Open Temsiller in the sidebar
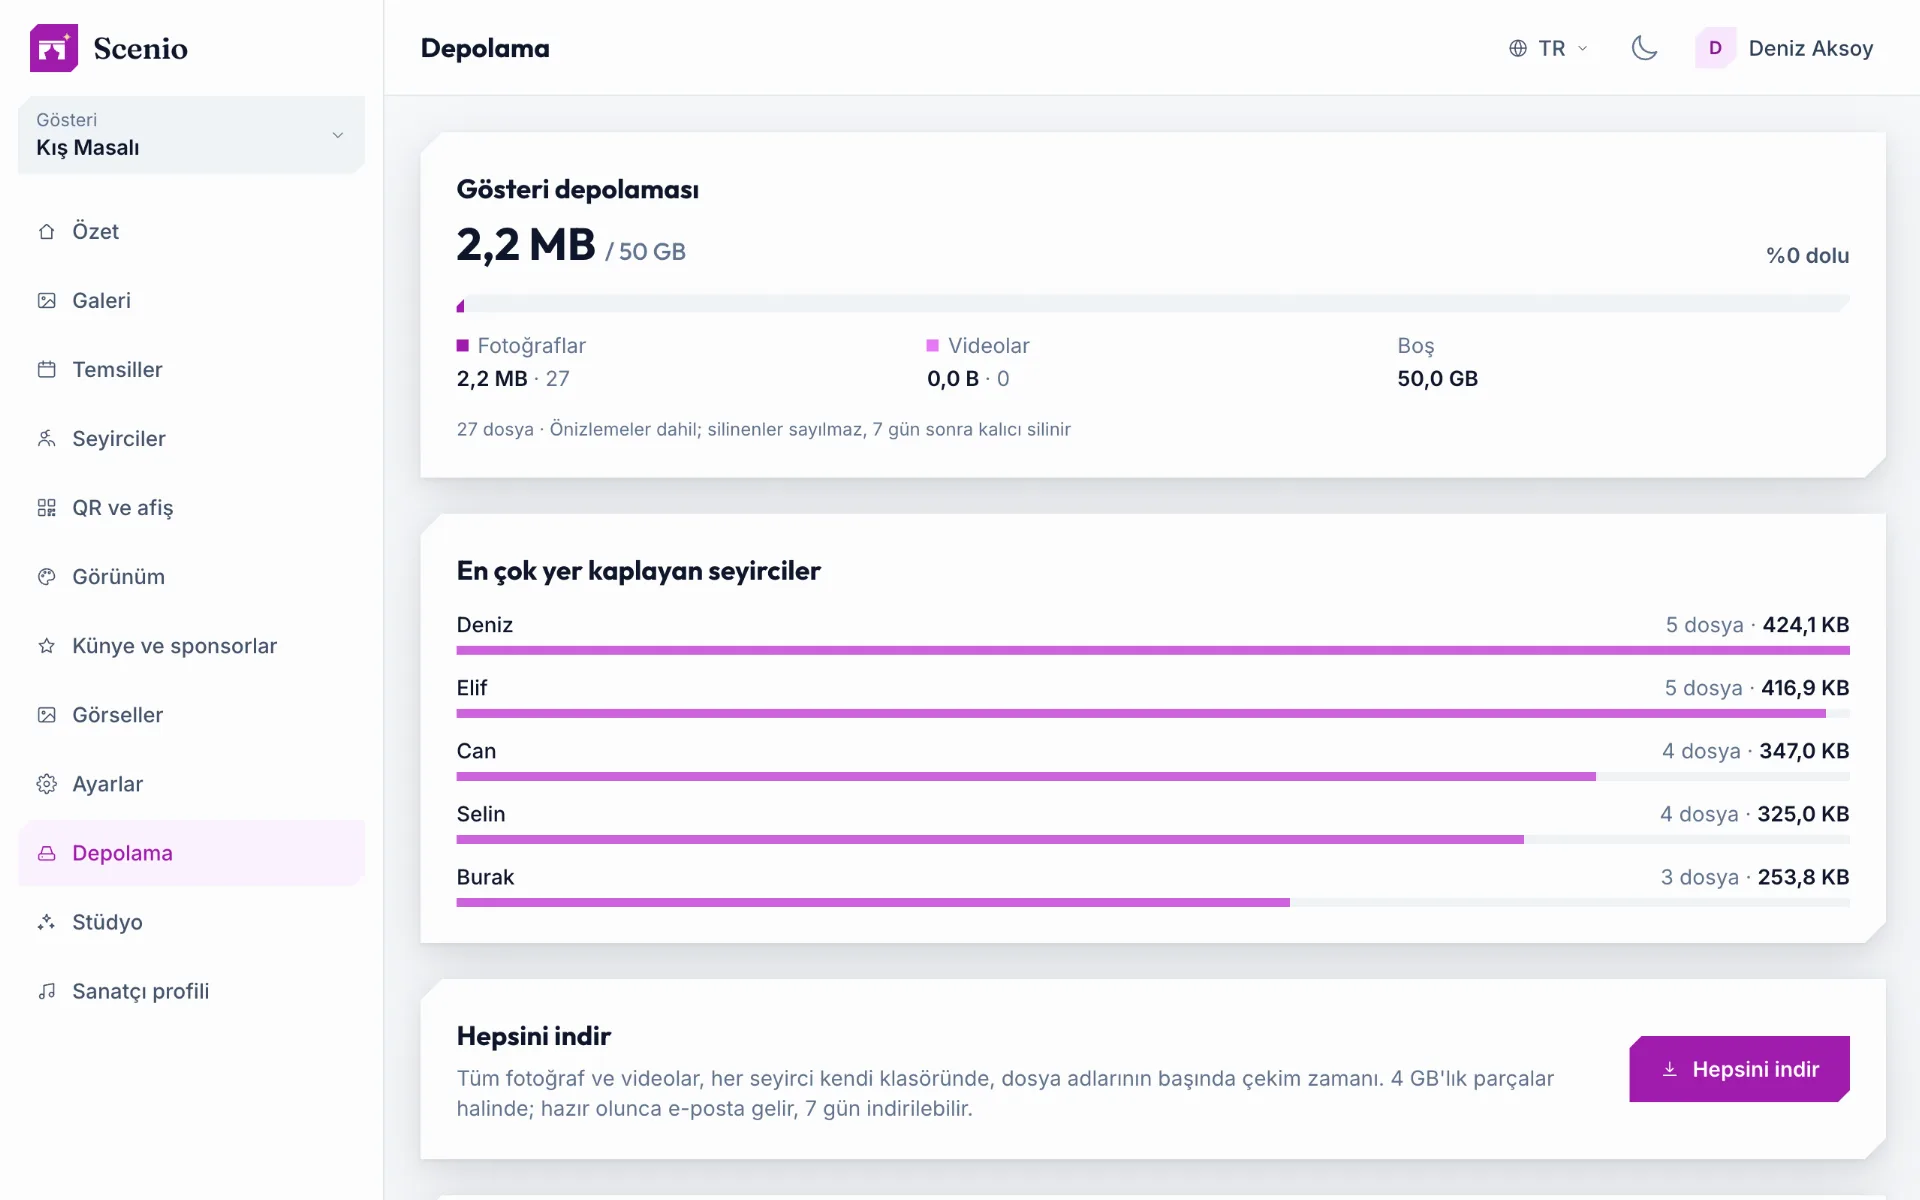This screenshot has height=1200, width=1920. [x=191, y=370]
